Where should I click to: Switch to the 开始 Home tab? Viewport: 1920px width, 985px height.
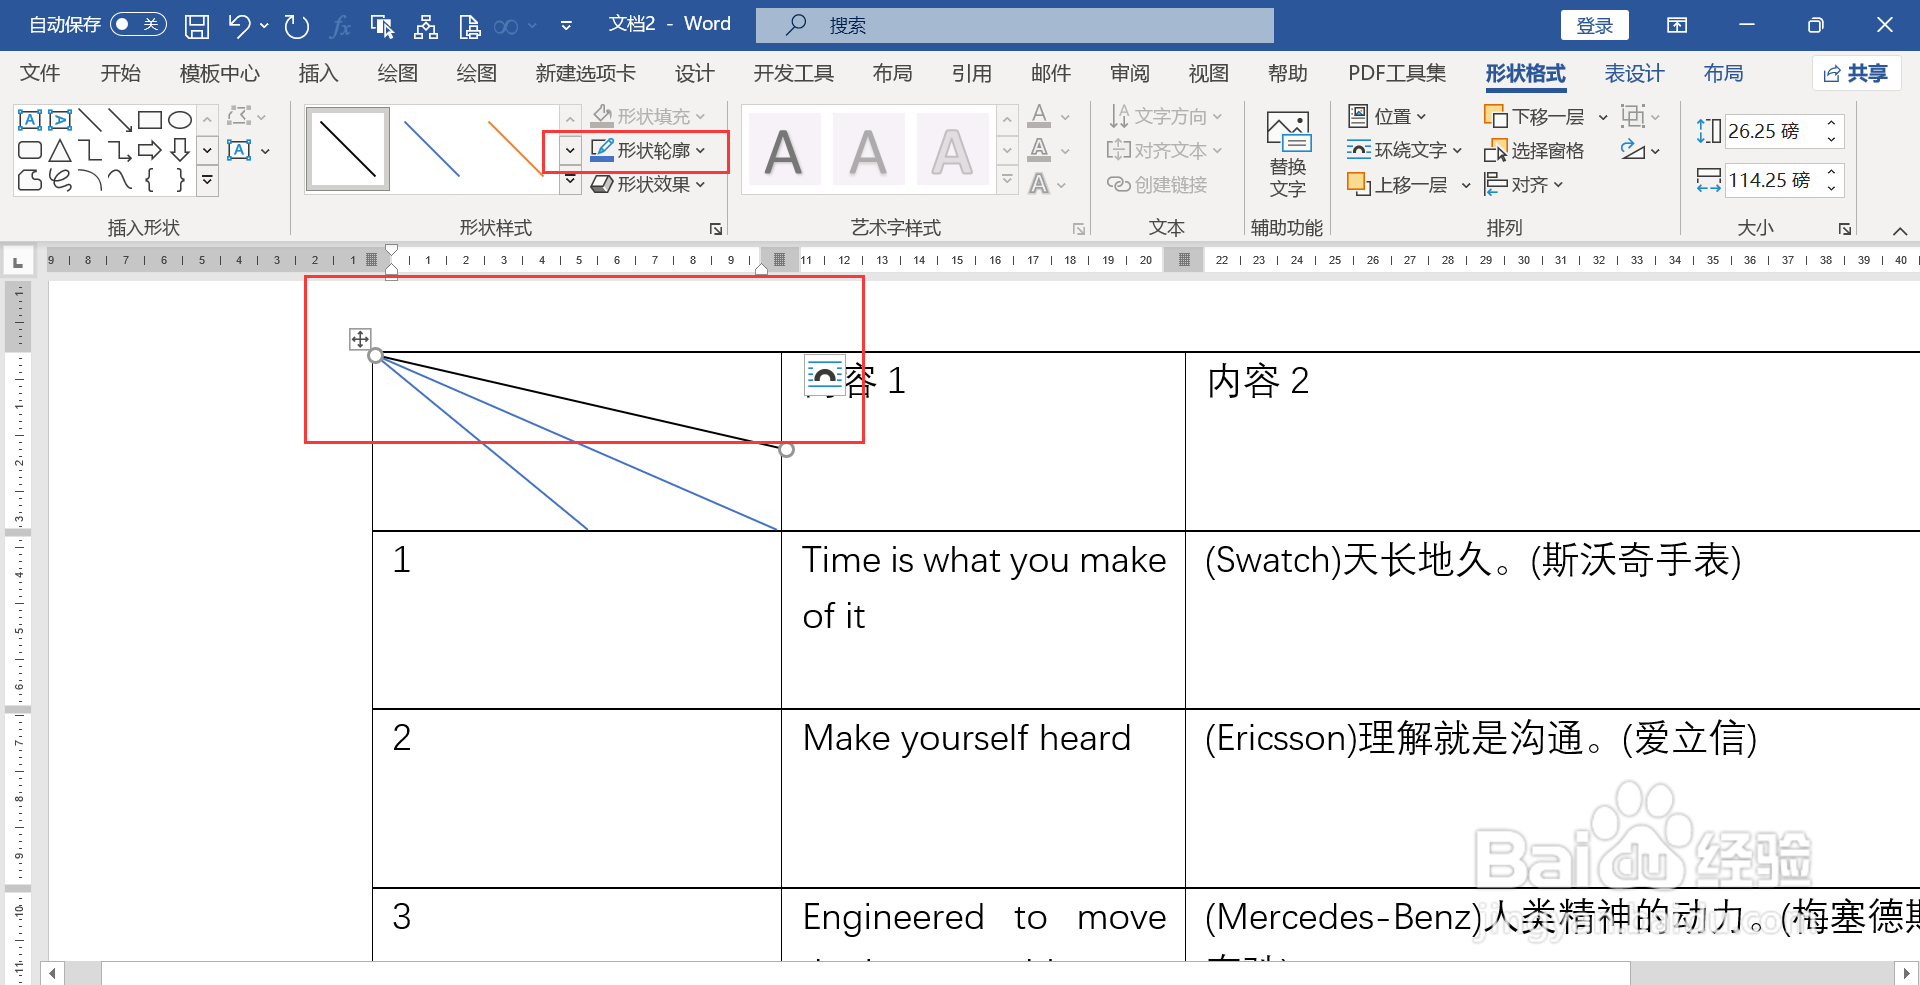[120, 73]
